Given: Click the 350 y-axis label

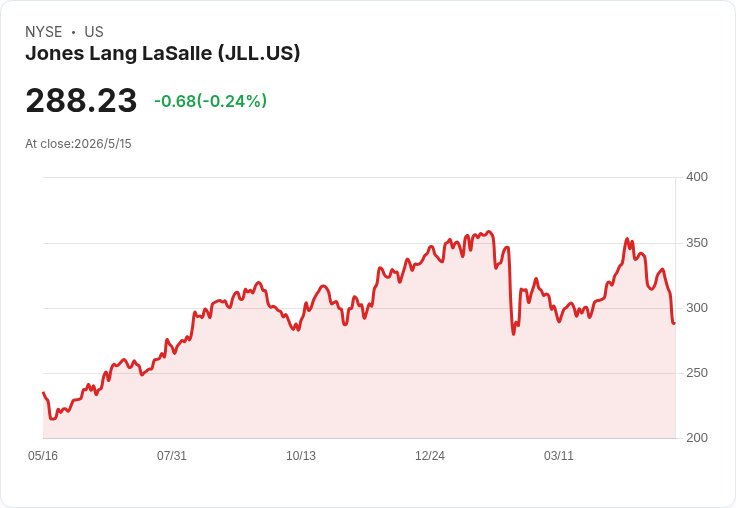Looking at the screenshot, I should [x=697, y=243].
